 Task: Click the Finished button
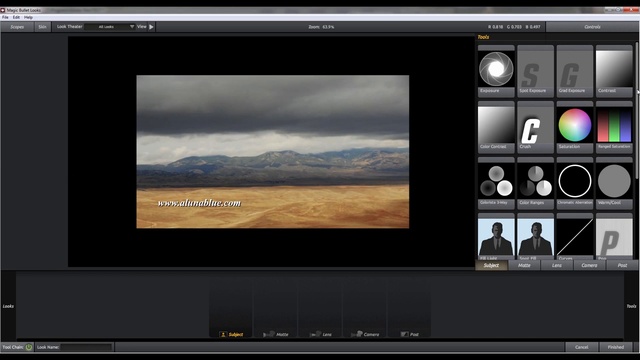[x=616, y=347]
